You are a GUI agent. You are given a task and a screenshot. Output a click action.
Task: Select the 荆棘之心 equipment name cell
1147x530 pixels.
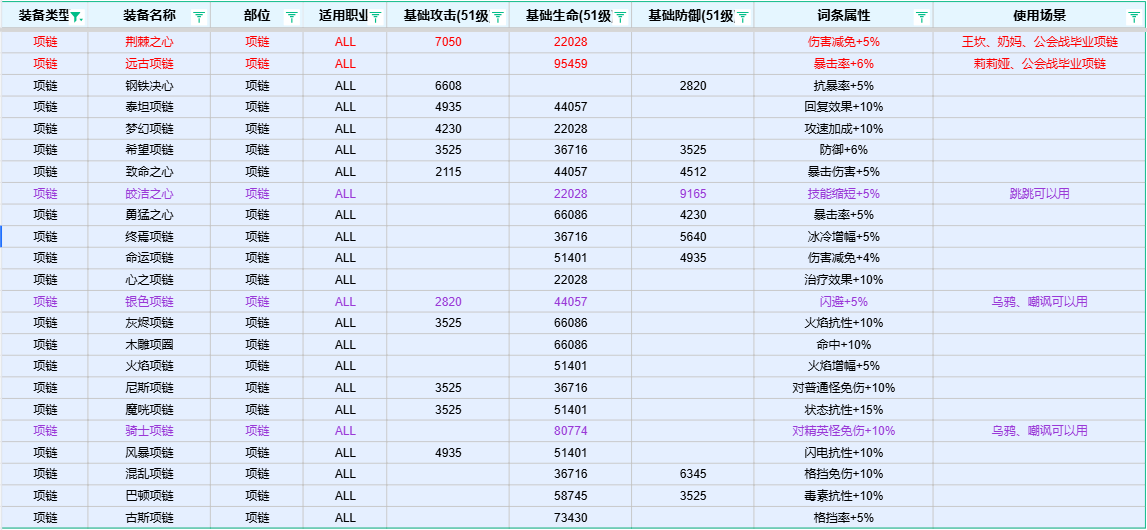point(149,42)
